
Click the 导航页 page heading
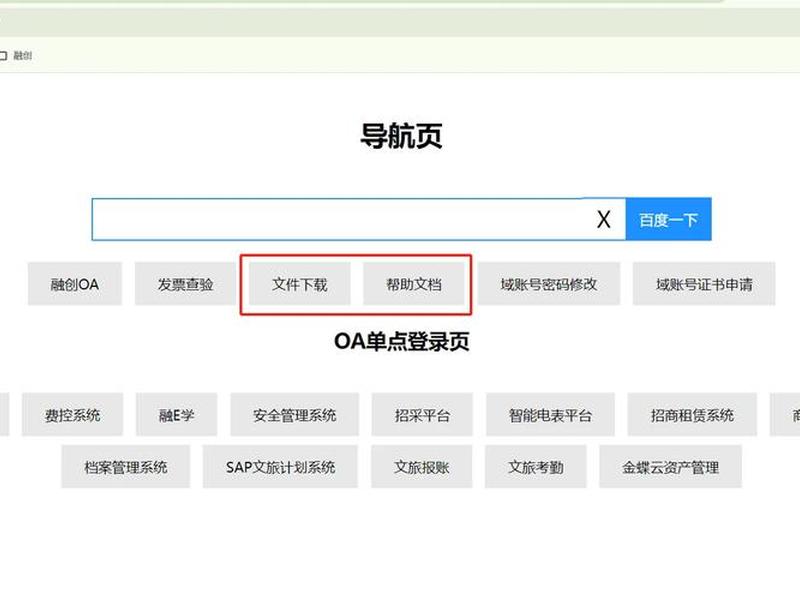(x=401, y=136)
